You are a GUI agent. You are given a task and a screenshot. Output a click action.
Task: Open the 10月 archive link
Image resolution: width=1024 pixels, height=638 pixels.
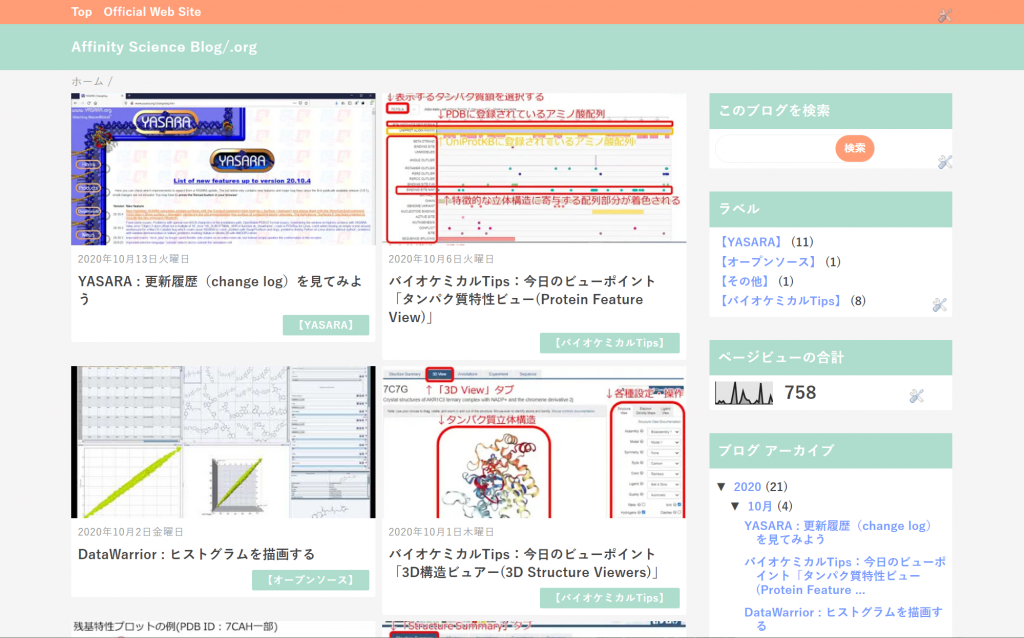760,506
